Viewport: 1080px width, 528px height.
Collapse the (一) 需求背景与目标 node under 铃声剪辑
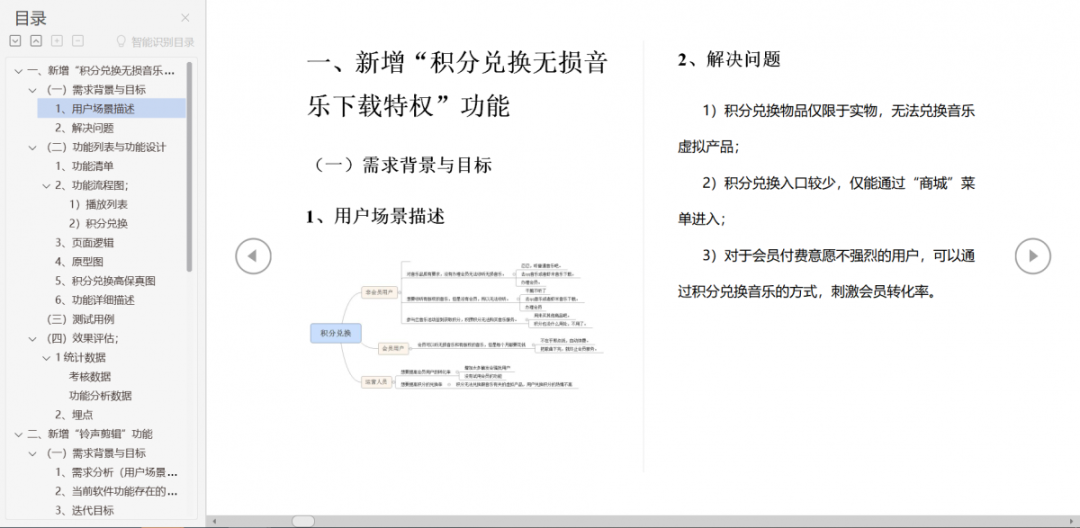pyautogui.click(x=32, y=453)
